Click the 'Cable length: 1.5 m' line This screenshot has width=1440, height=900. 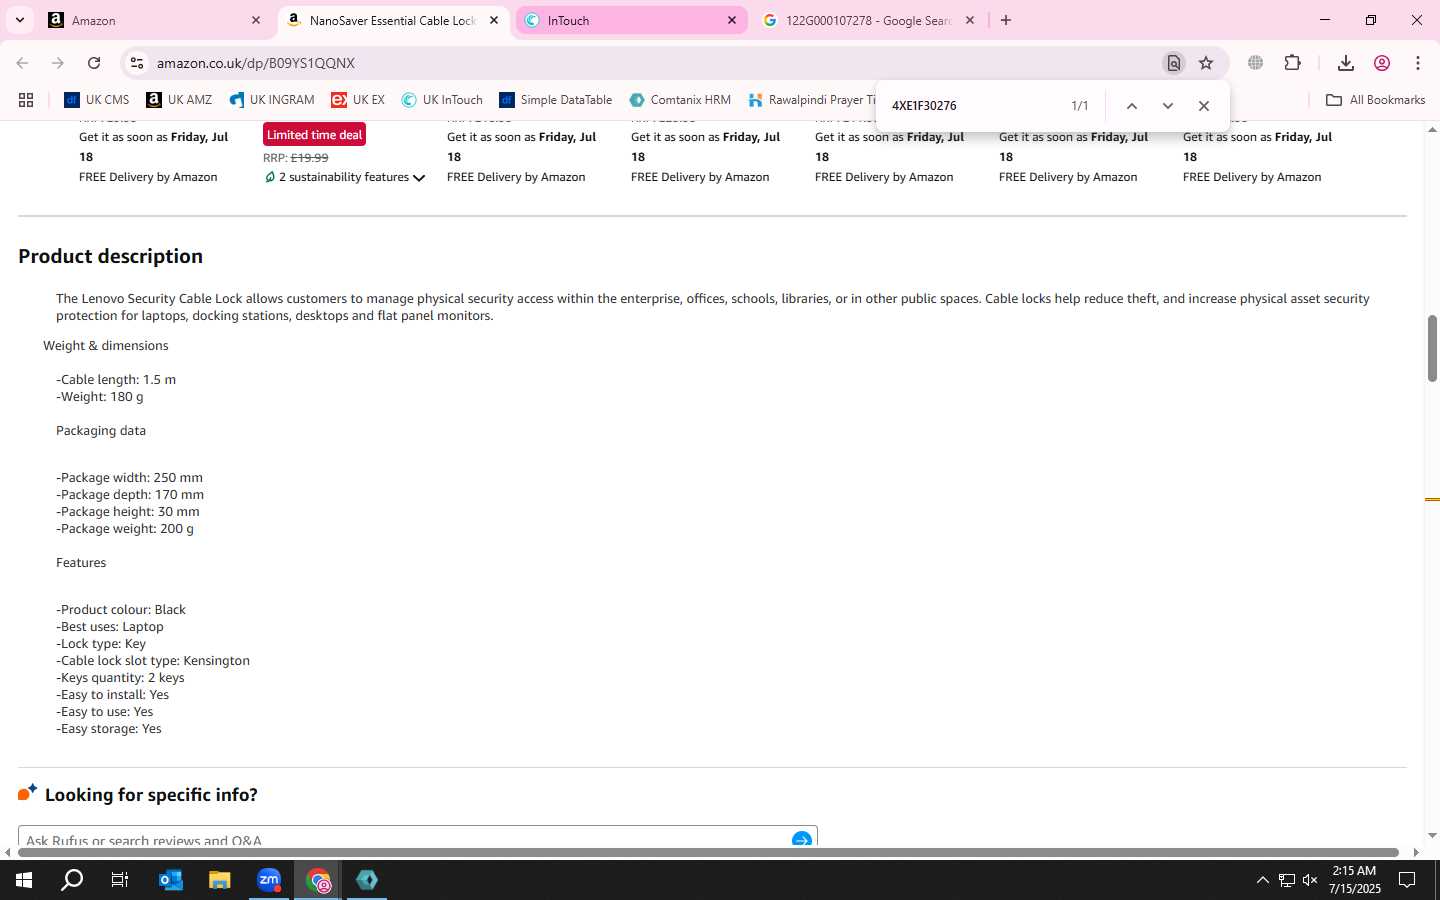point(116,380)
